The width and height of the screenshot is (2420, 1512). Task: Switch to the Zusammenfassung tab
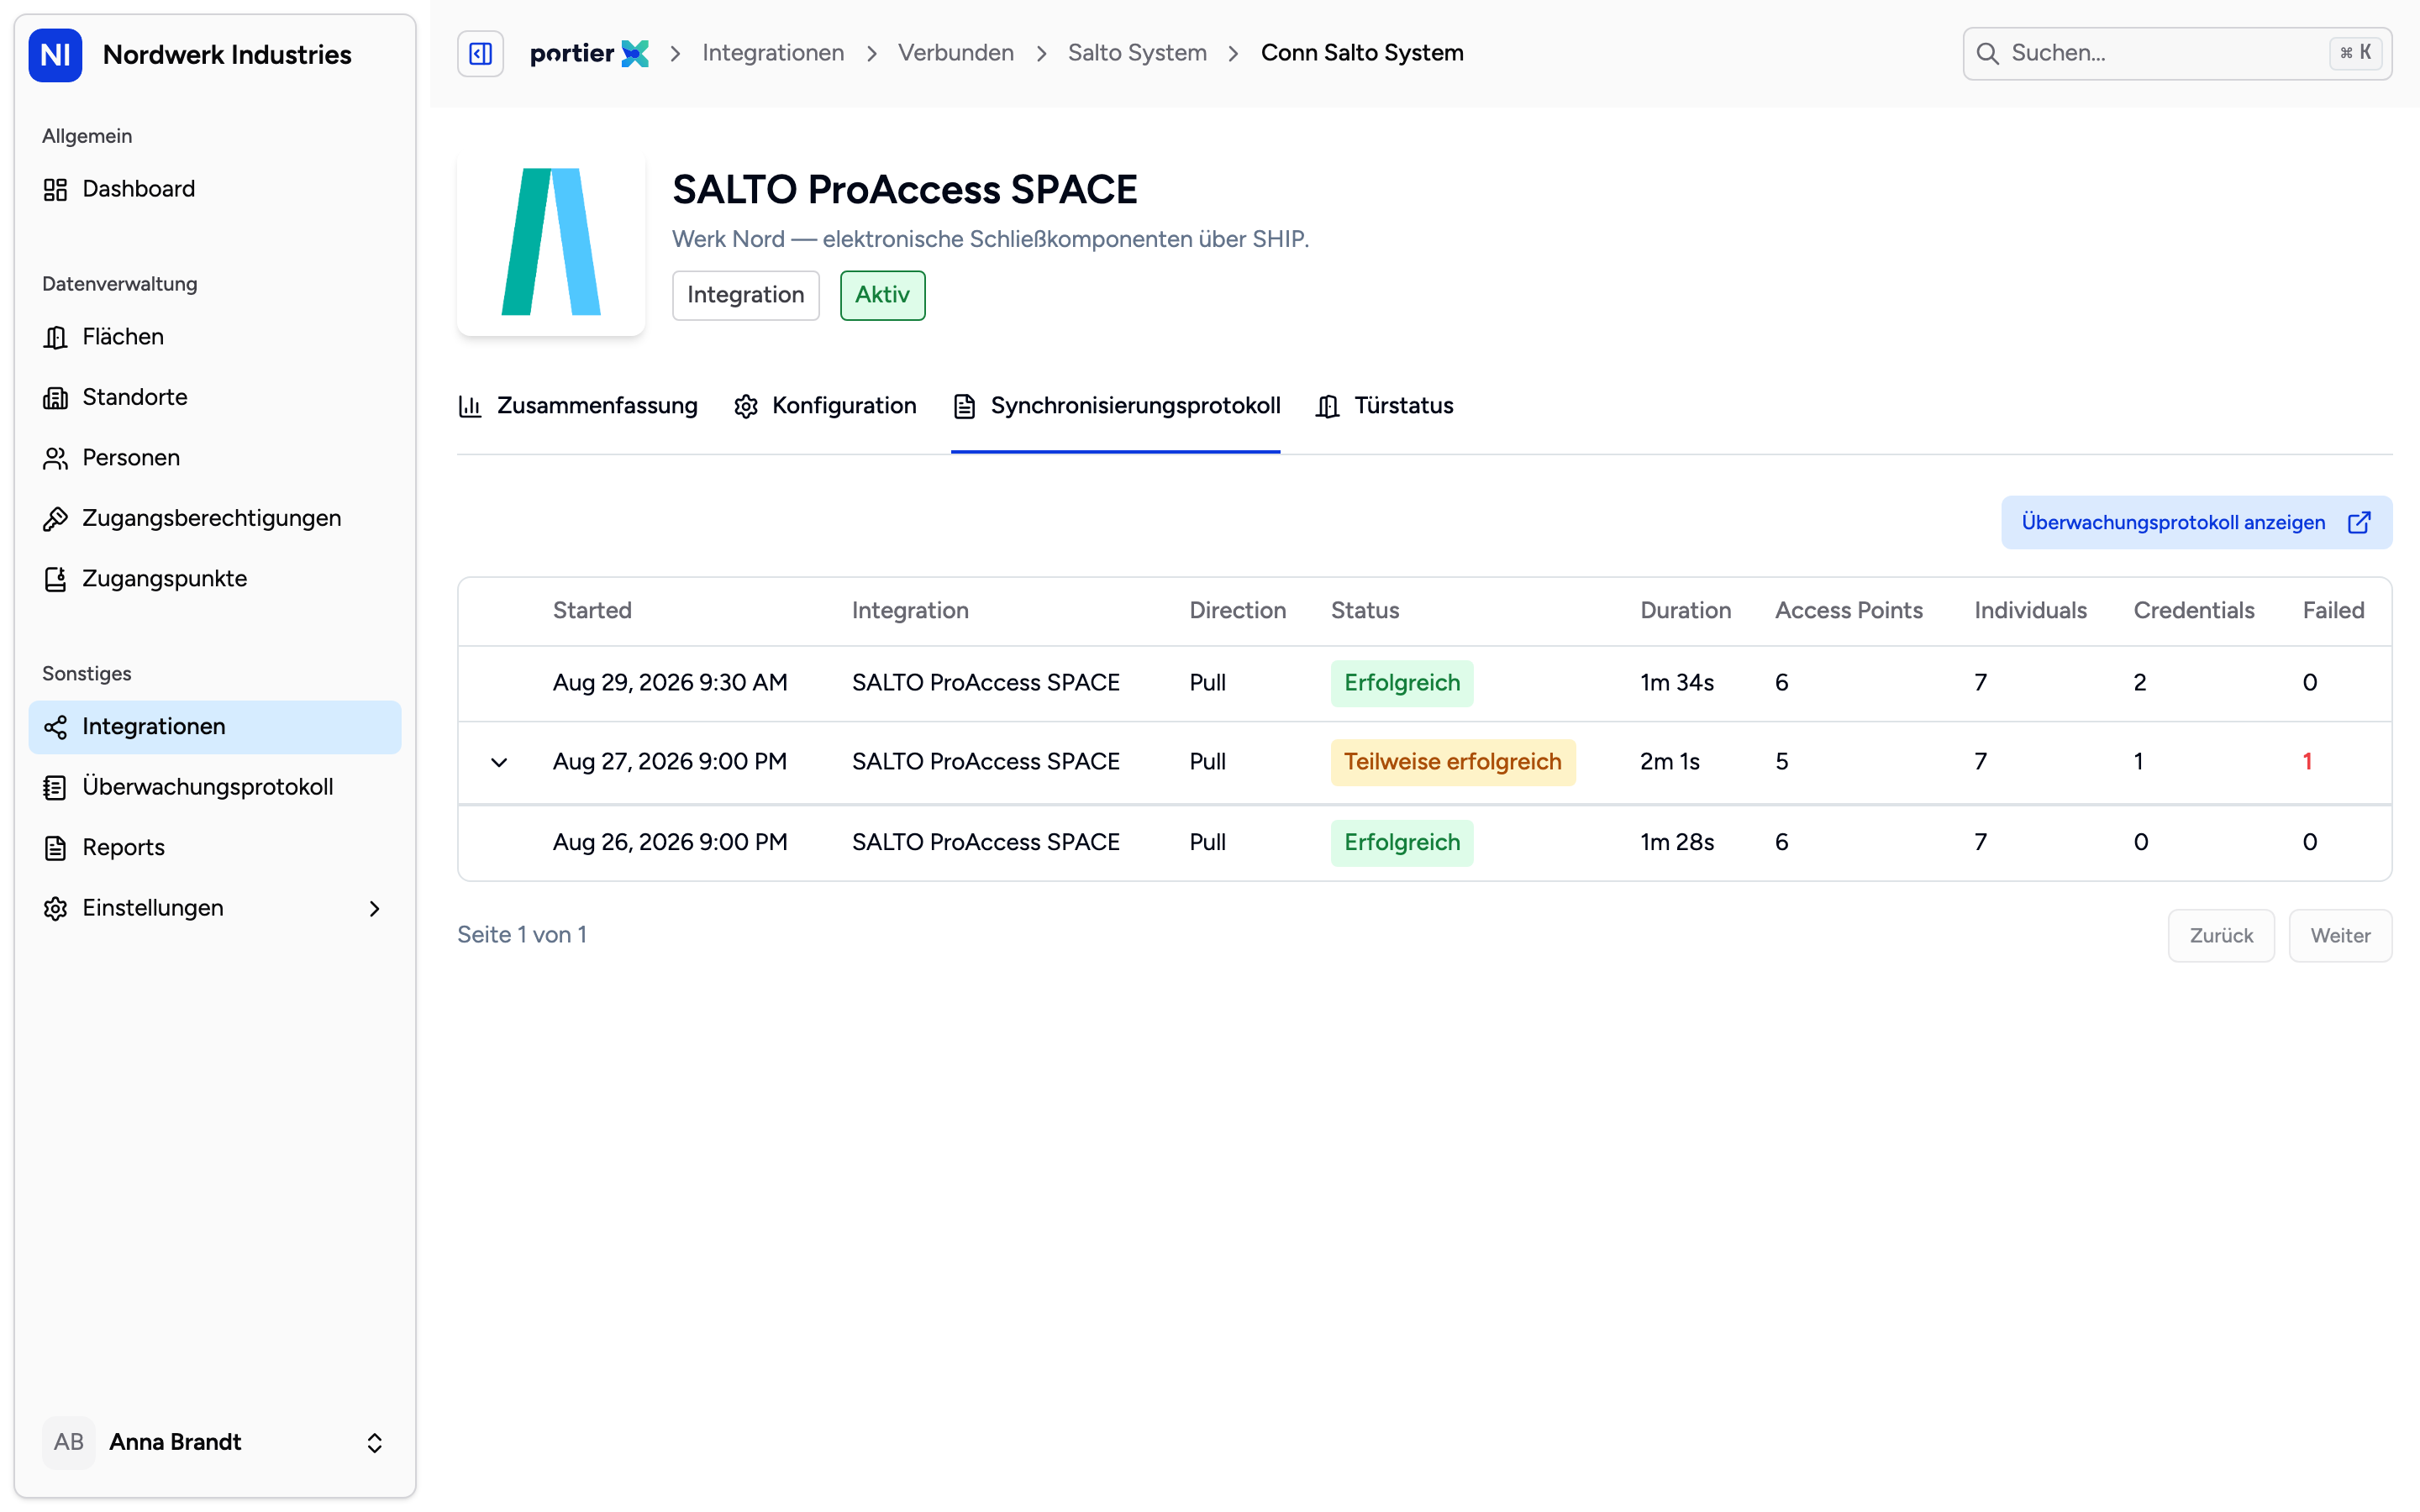tap(578, 406)
